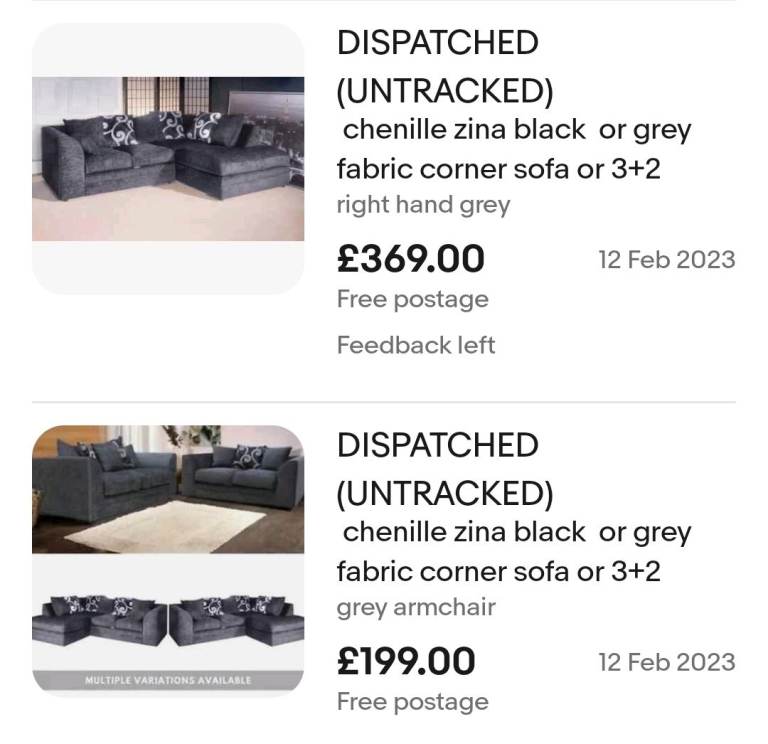Tap the 'Multiple Variations Available' banner
Screen dimensions: 768x744
(x=168, y=681)
